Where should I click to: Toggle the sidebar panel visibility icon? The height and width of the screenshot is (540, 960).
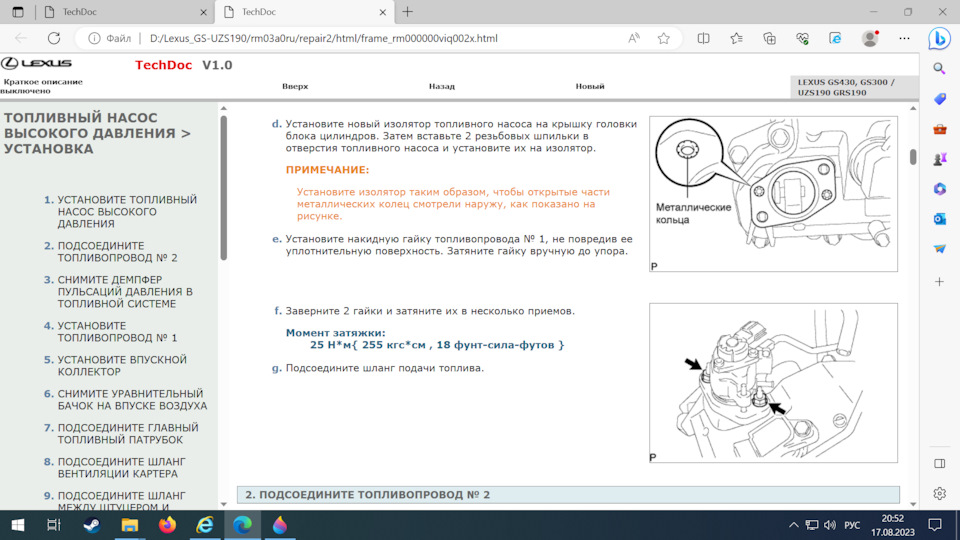940,463
